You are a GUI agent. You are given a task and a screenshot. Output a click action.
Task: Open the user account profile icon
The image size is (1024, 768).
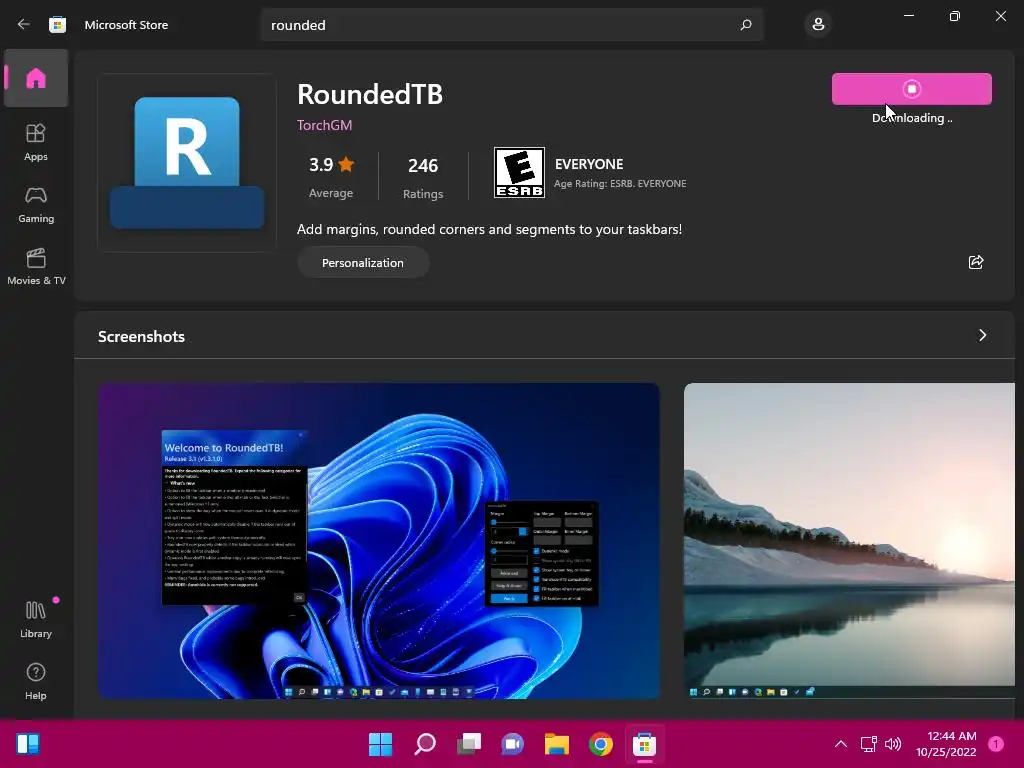click(818, 25)
